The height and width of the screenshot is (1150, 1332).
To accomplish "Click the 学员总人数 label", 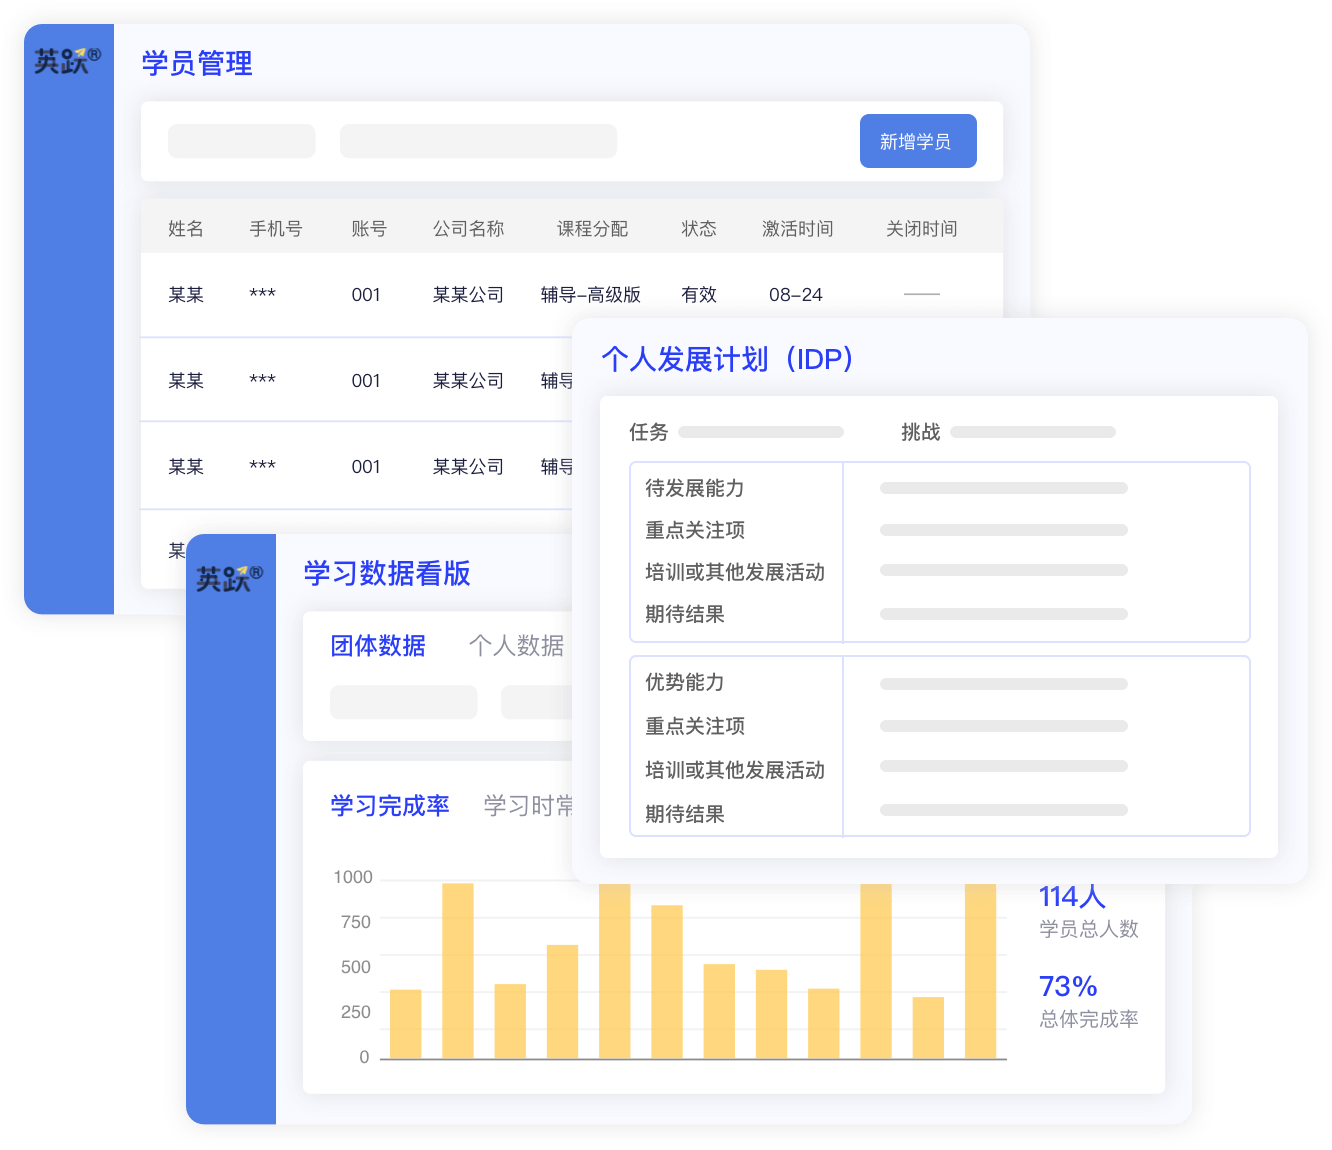I will pos(1089,929).
